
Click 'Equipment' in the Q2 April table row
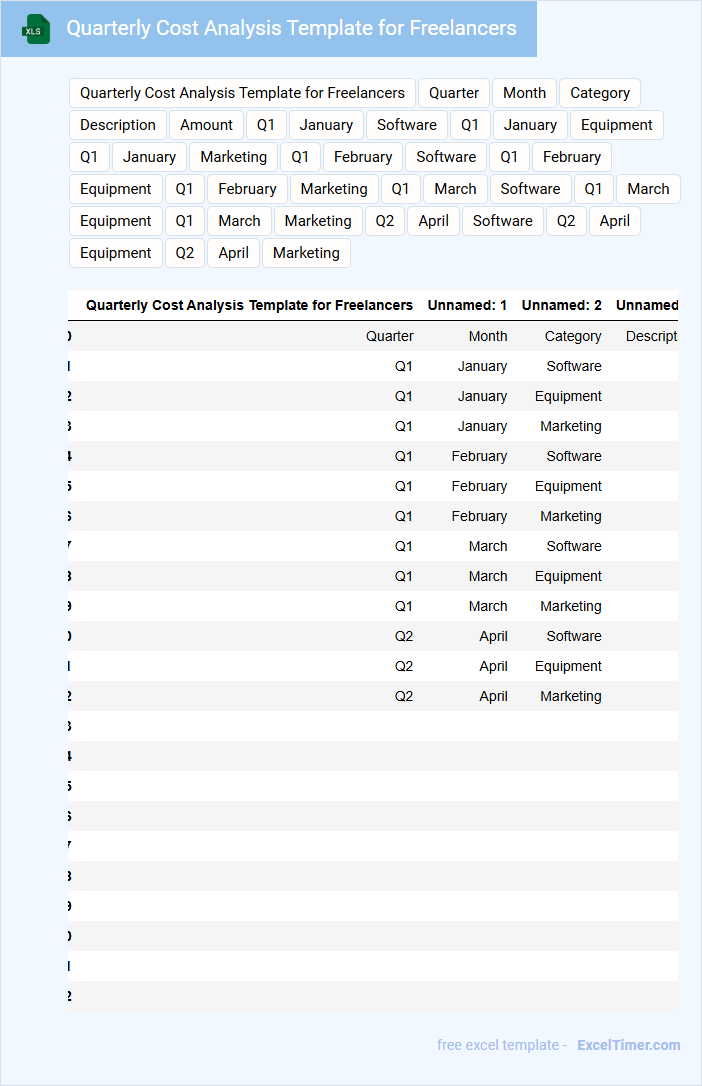click(568, 666)
